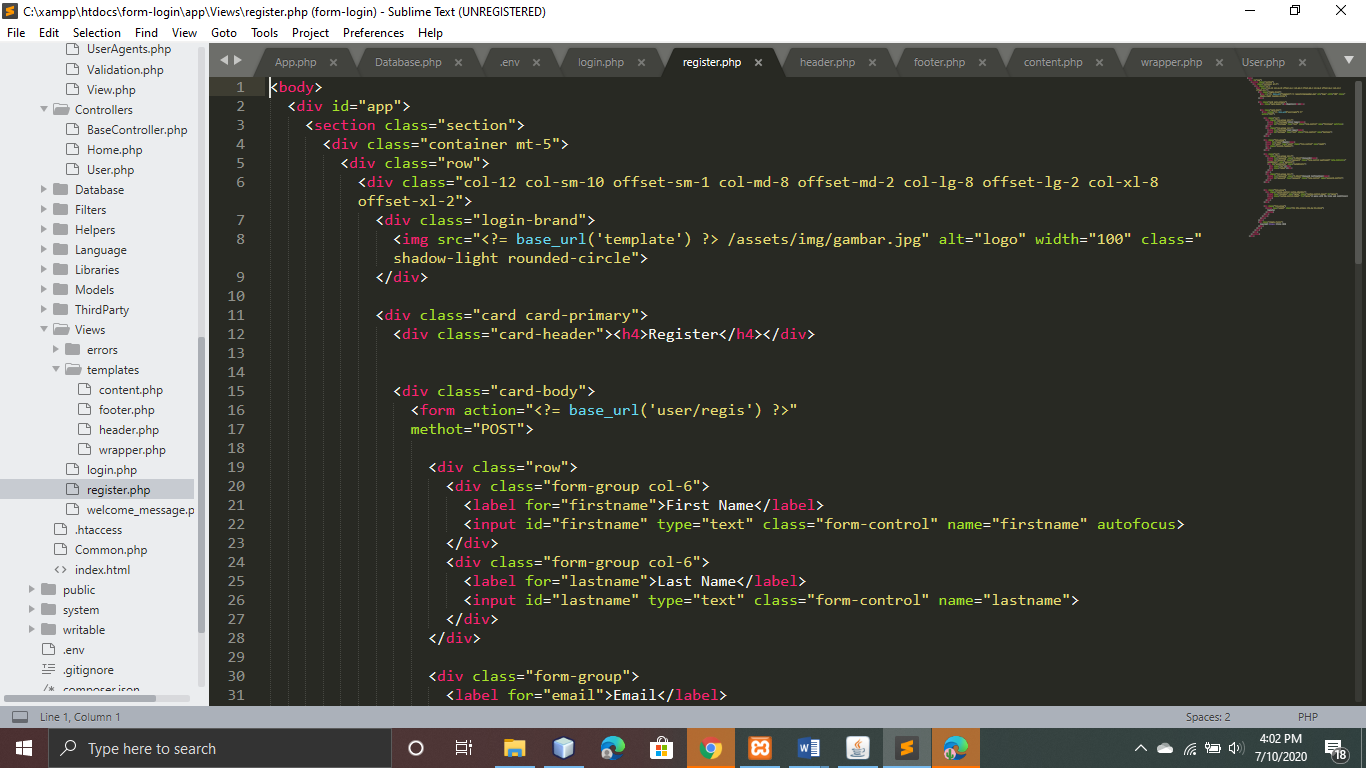Expand the ThirdParty folder

click(x=44, y=310)
